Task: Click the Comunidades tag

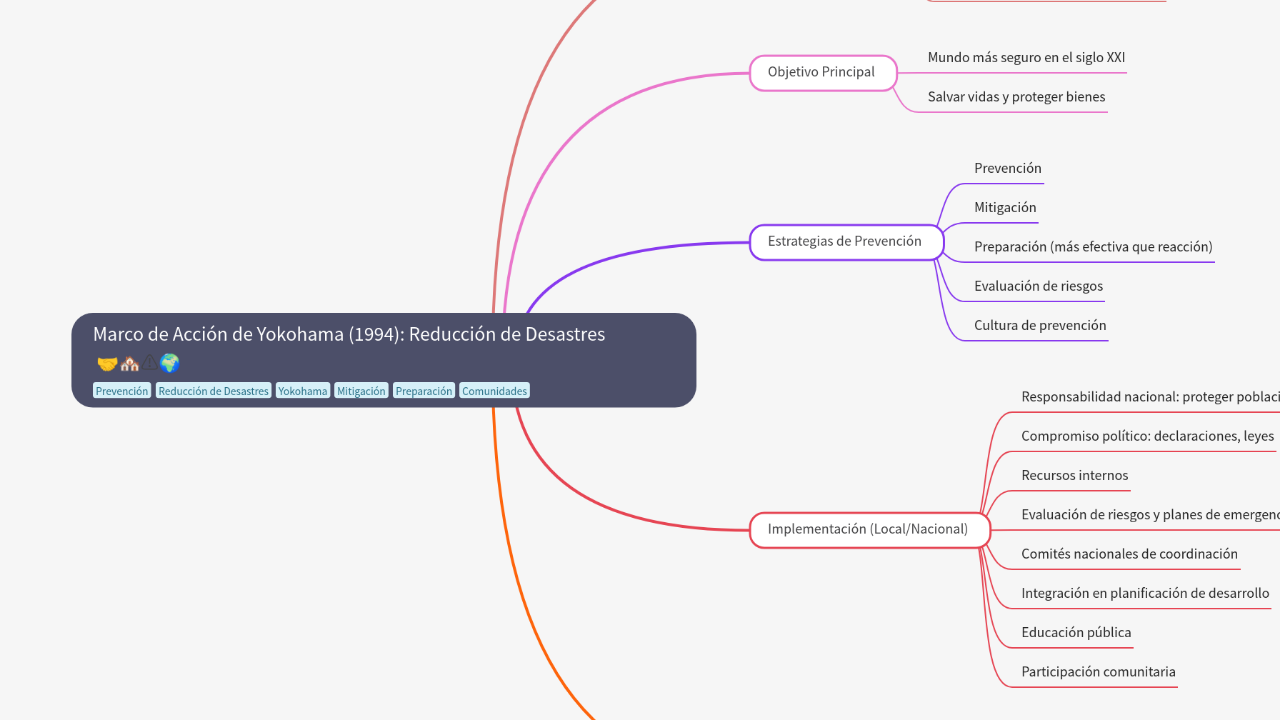Action: 495,391
